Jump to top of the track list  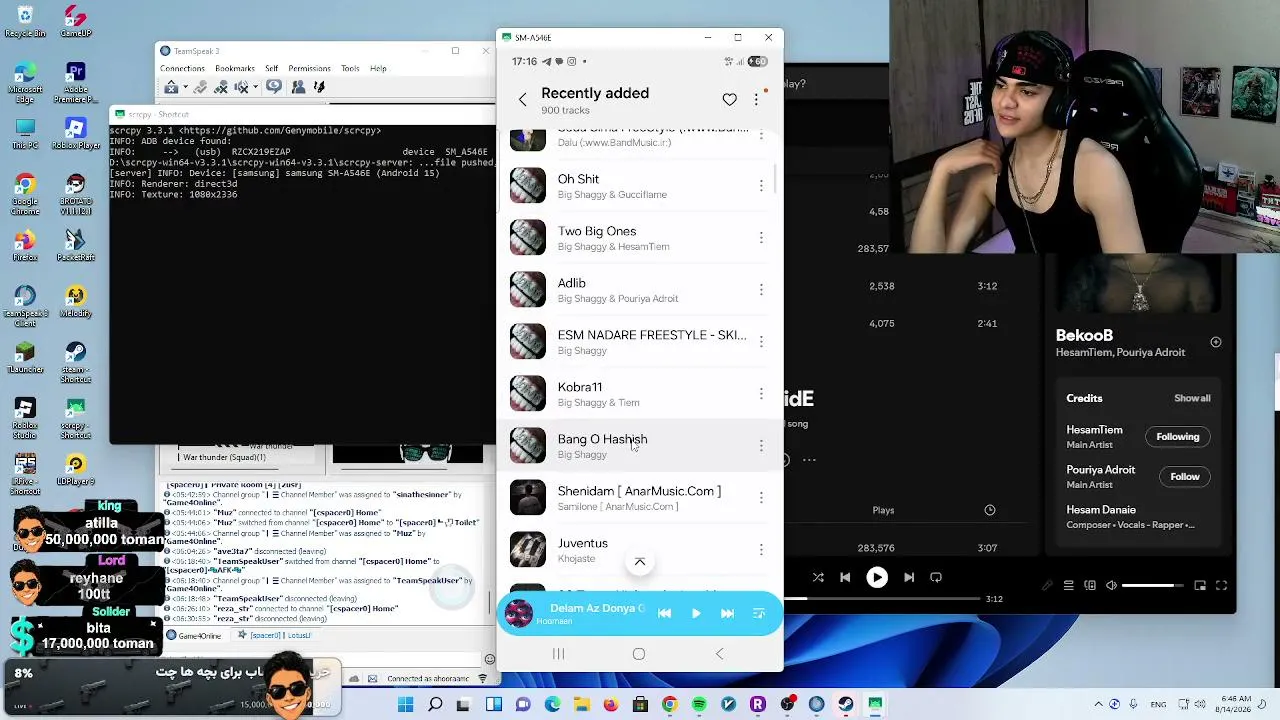[640, 562]
